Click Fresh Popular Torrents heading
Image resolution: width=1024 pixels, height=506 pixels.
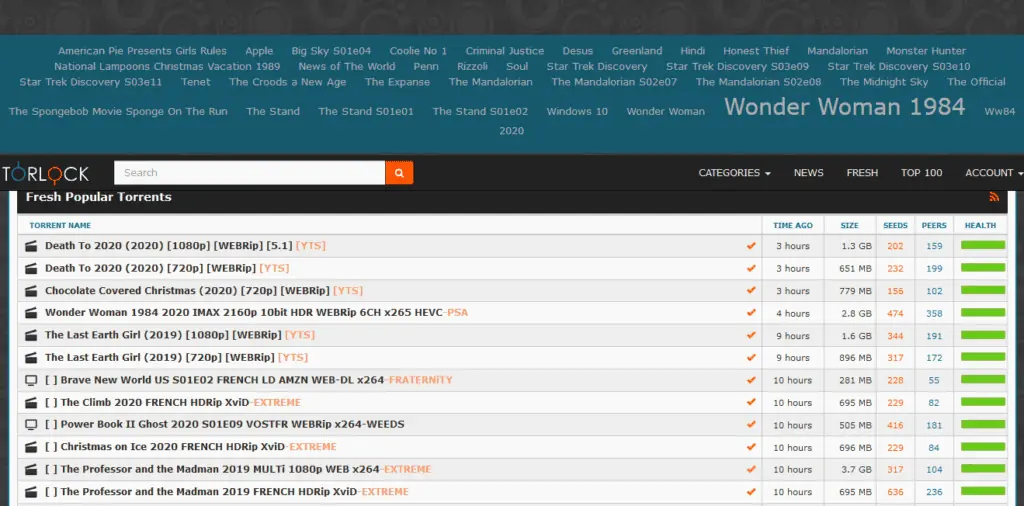click(99, 197)
